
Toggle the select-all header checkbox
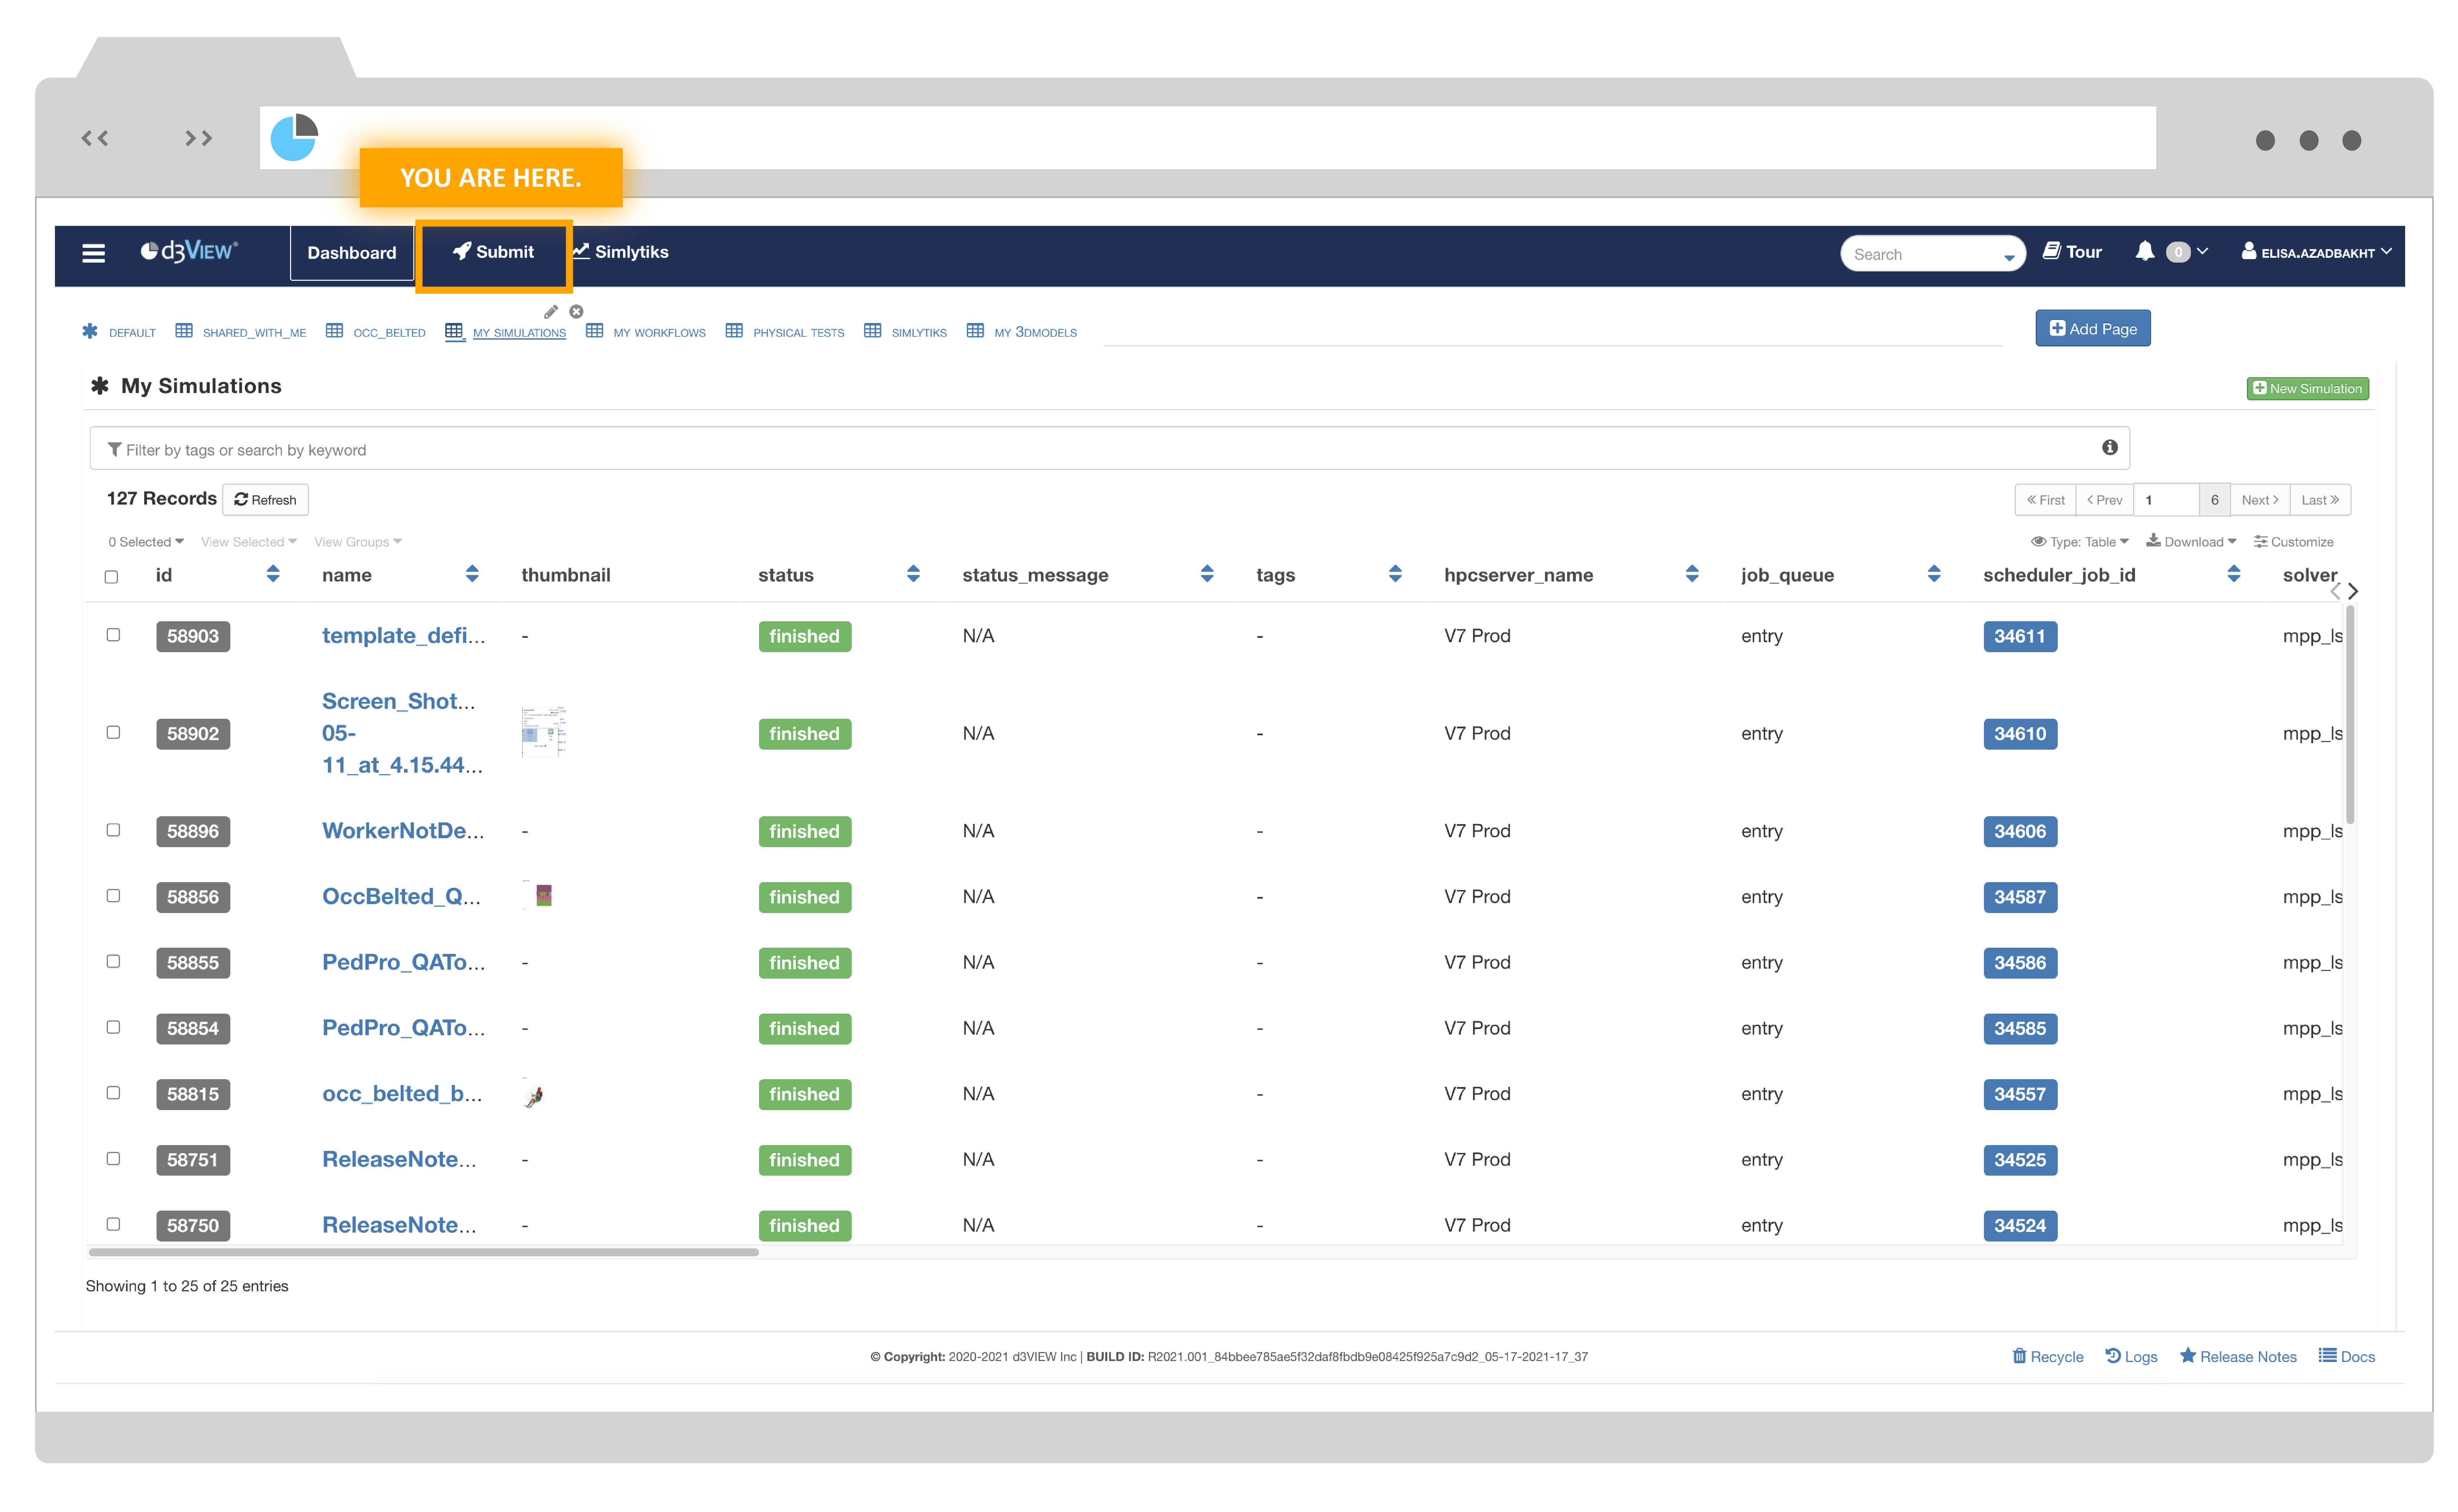[111, 577]
